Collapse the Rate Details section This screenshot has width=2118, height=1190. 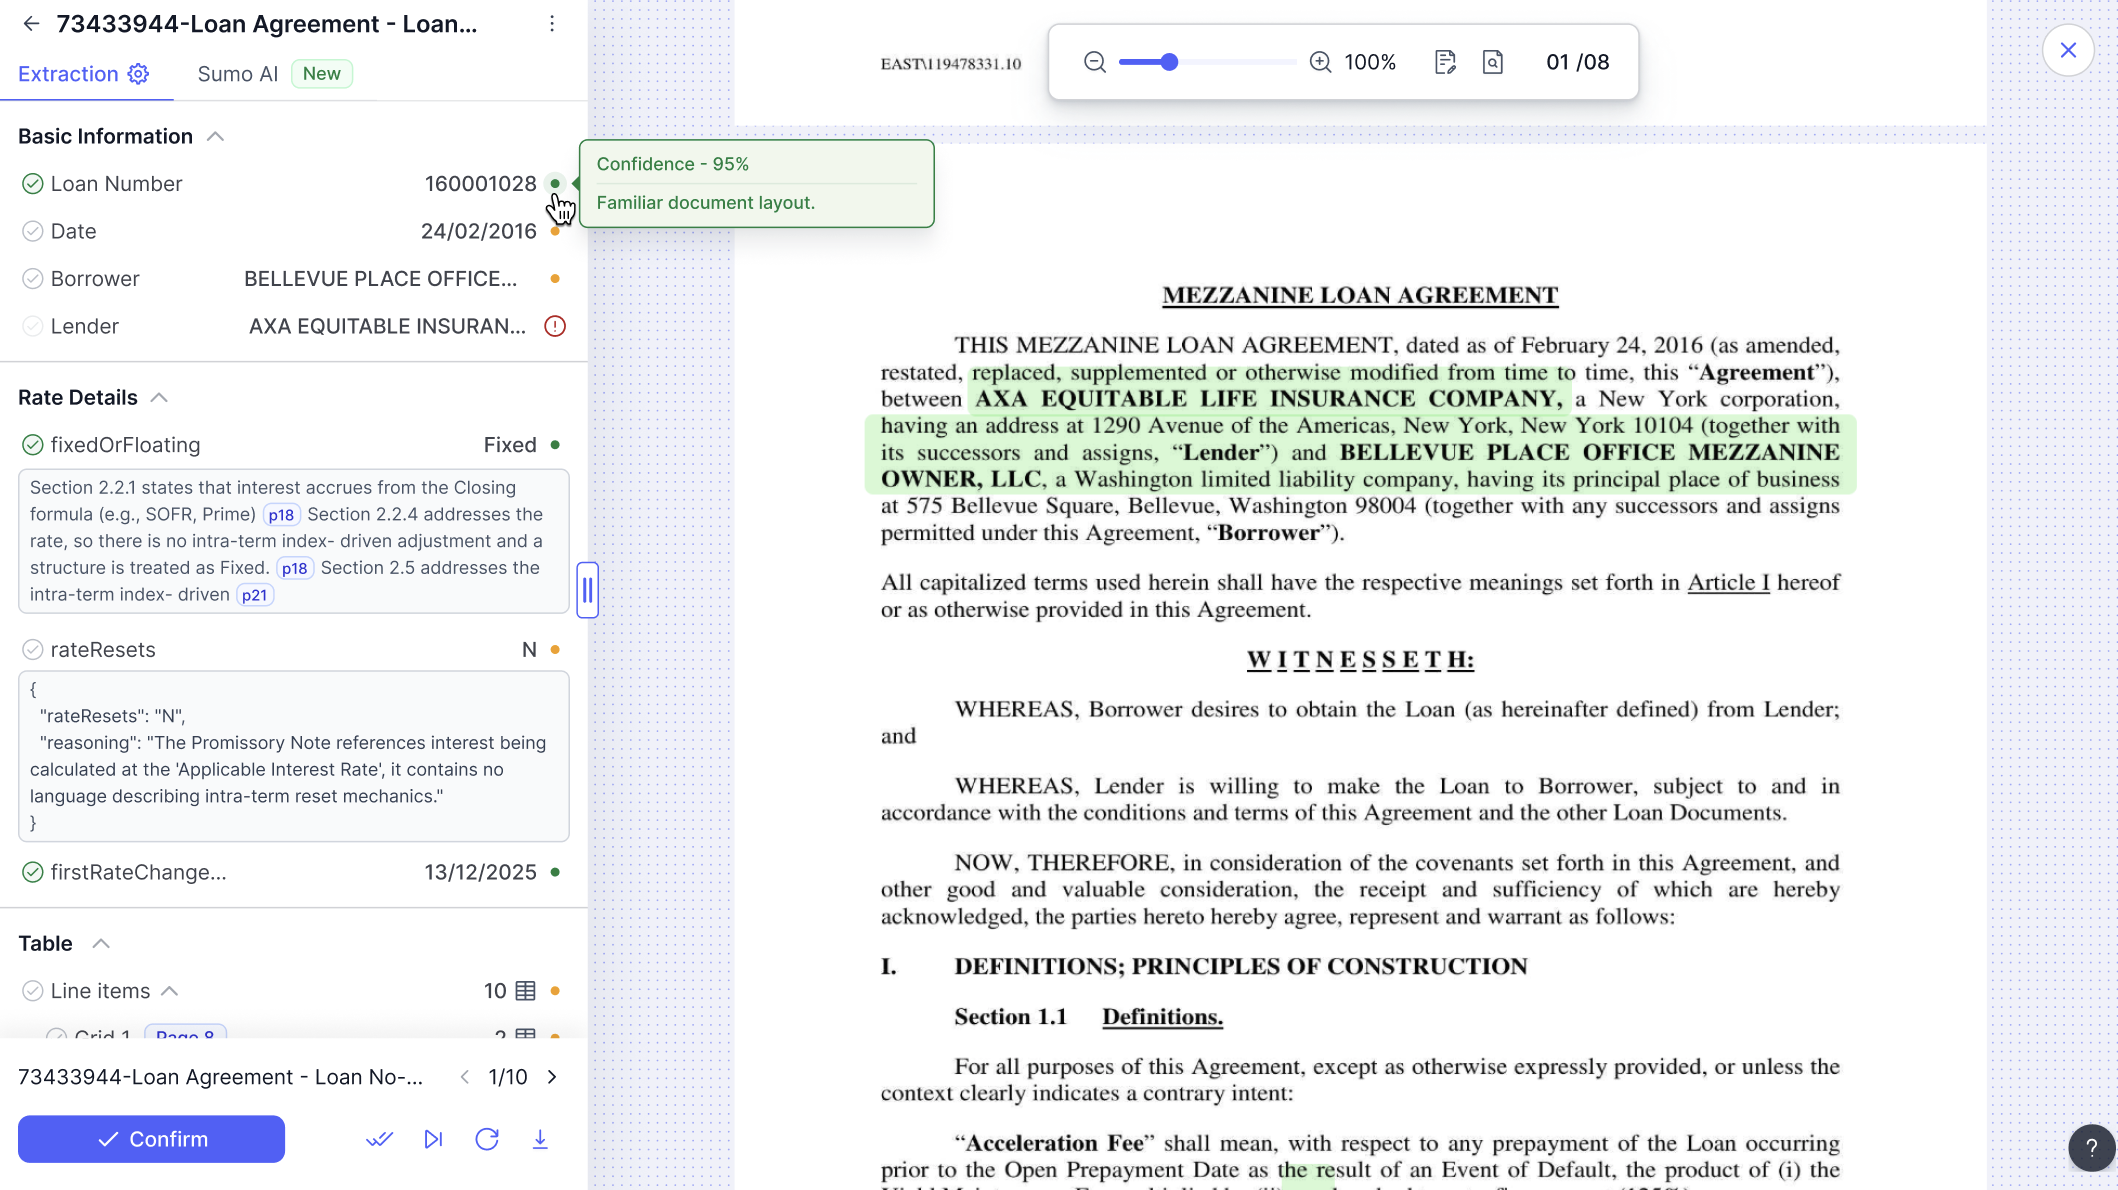[159, 398]
